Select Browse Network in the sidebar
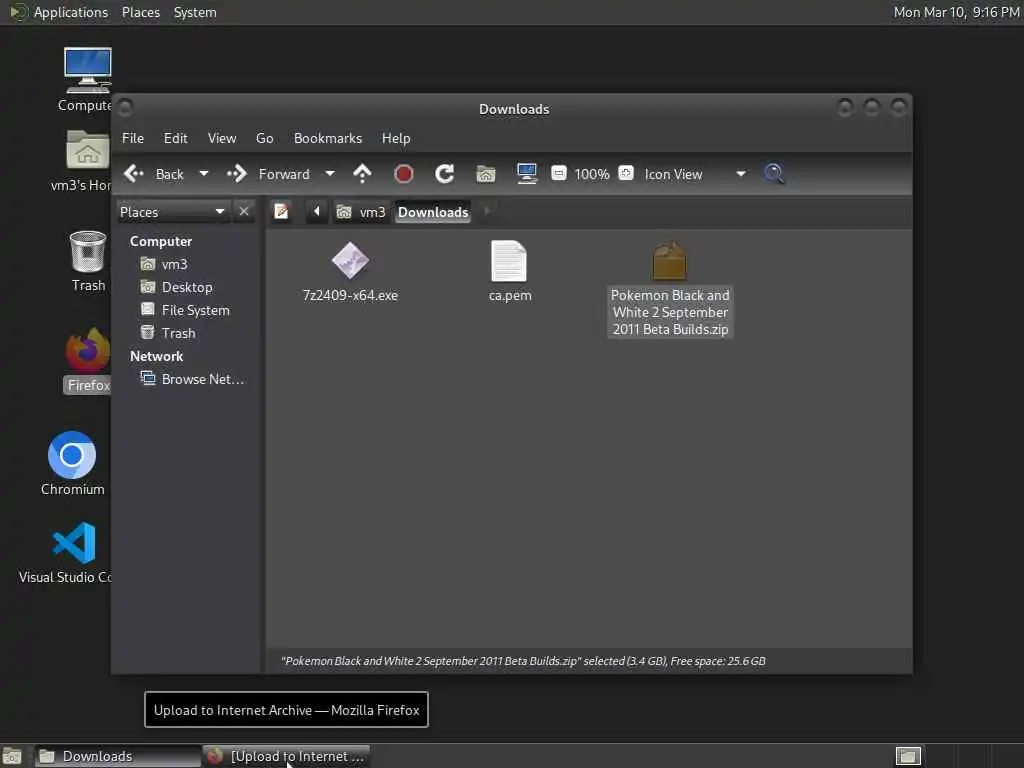 [x=192, y=379]
